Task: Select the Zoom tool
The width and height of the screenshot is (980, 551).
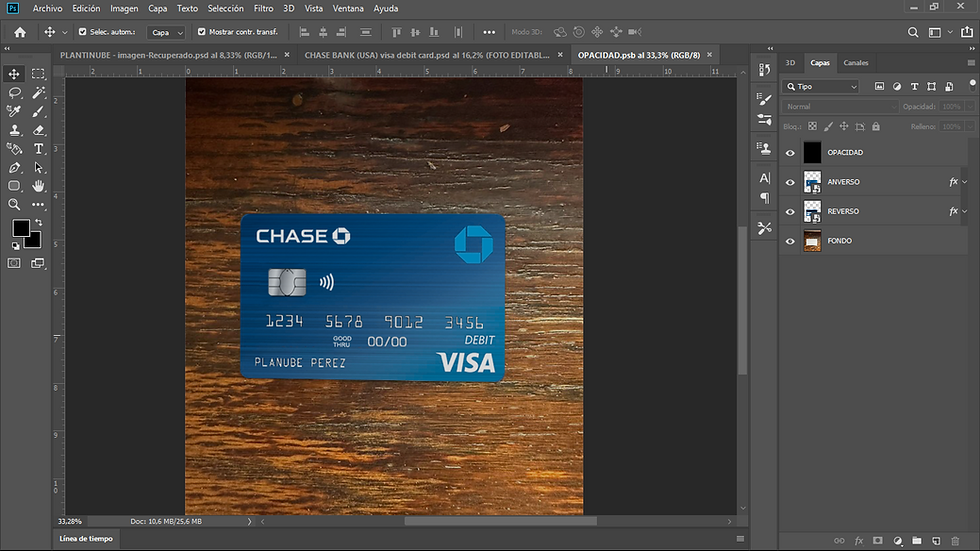Action: pyautogui.click(x=14, y=204)
